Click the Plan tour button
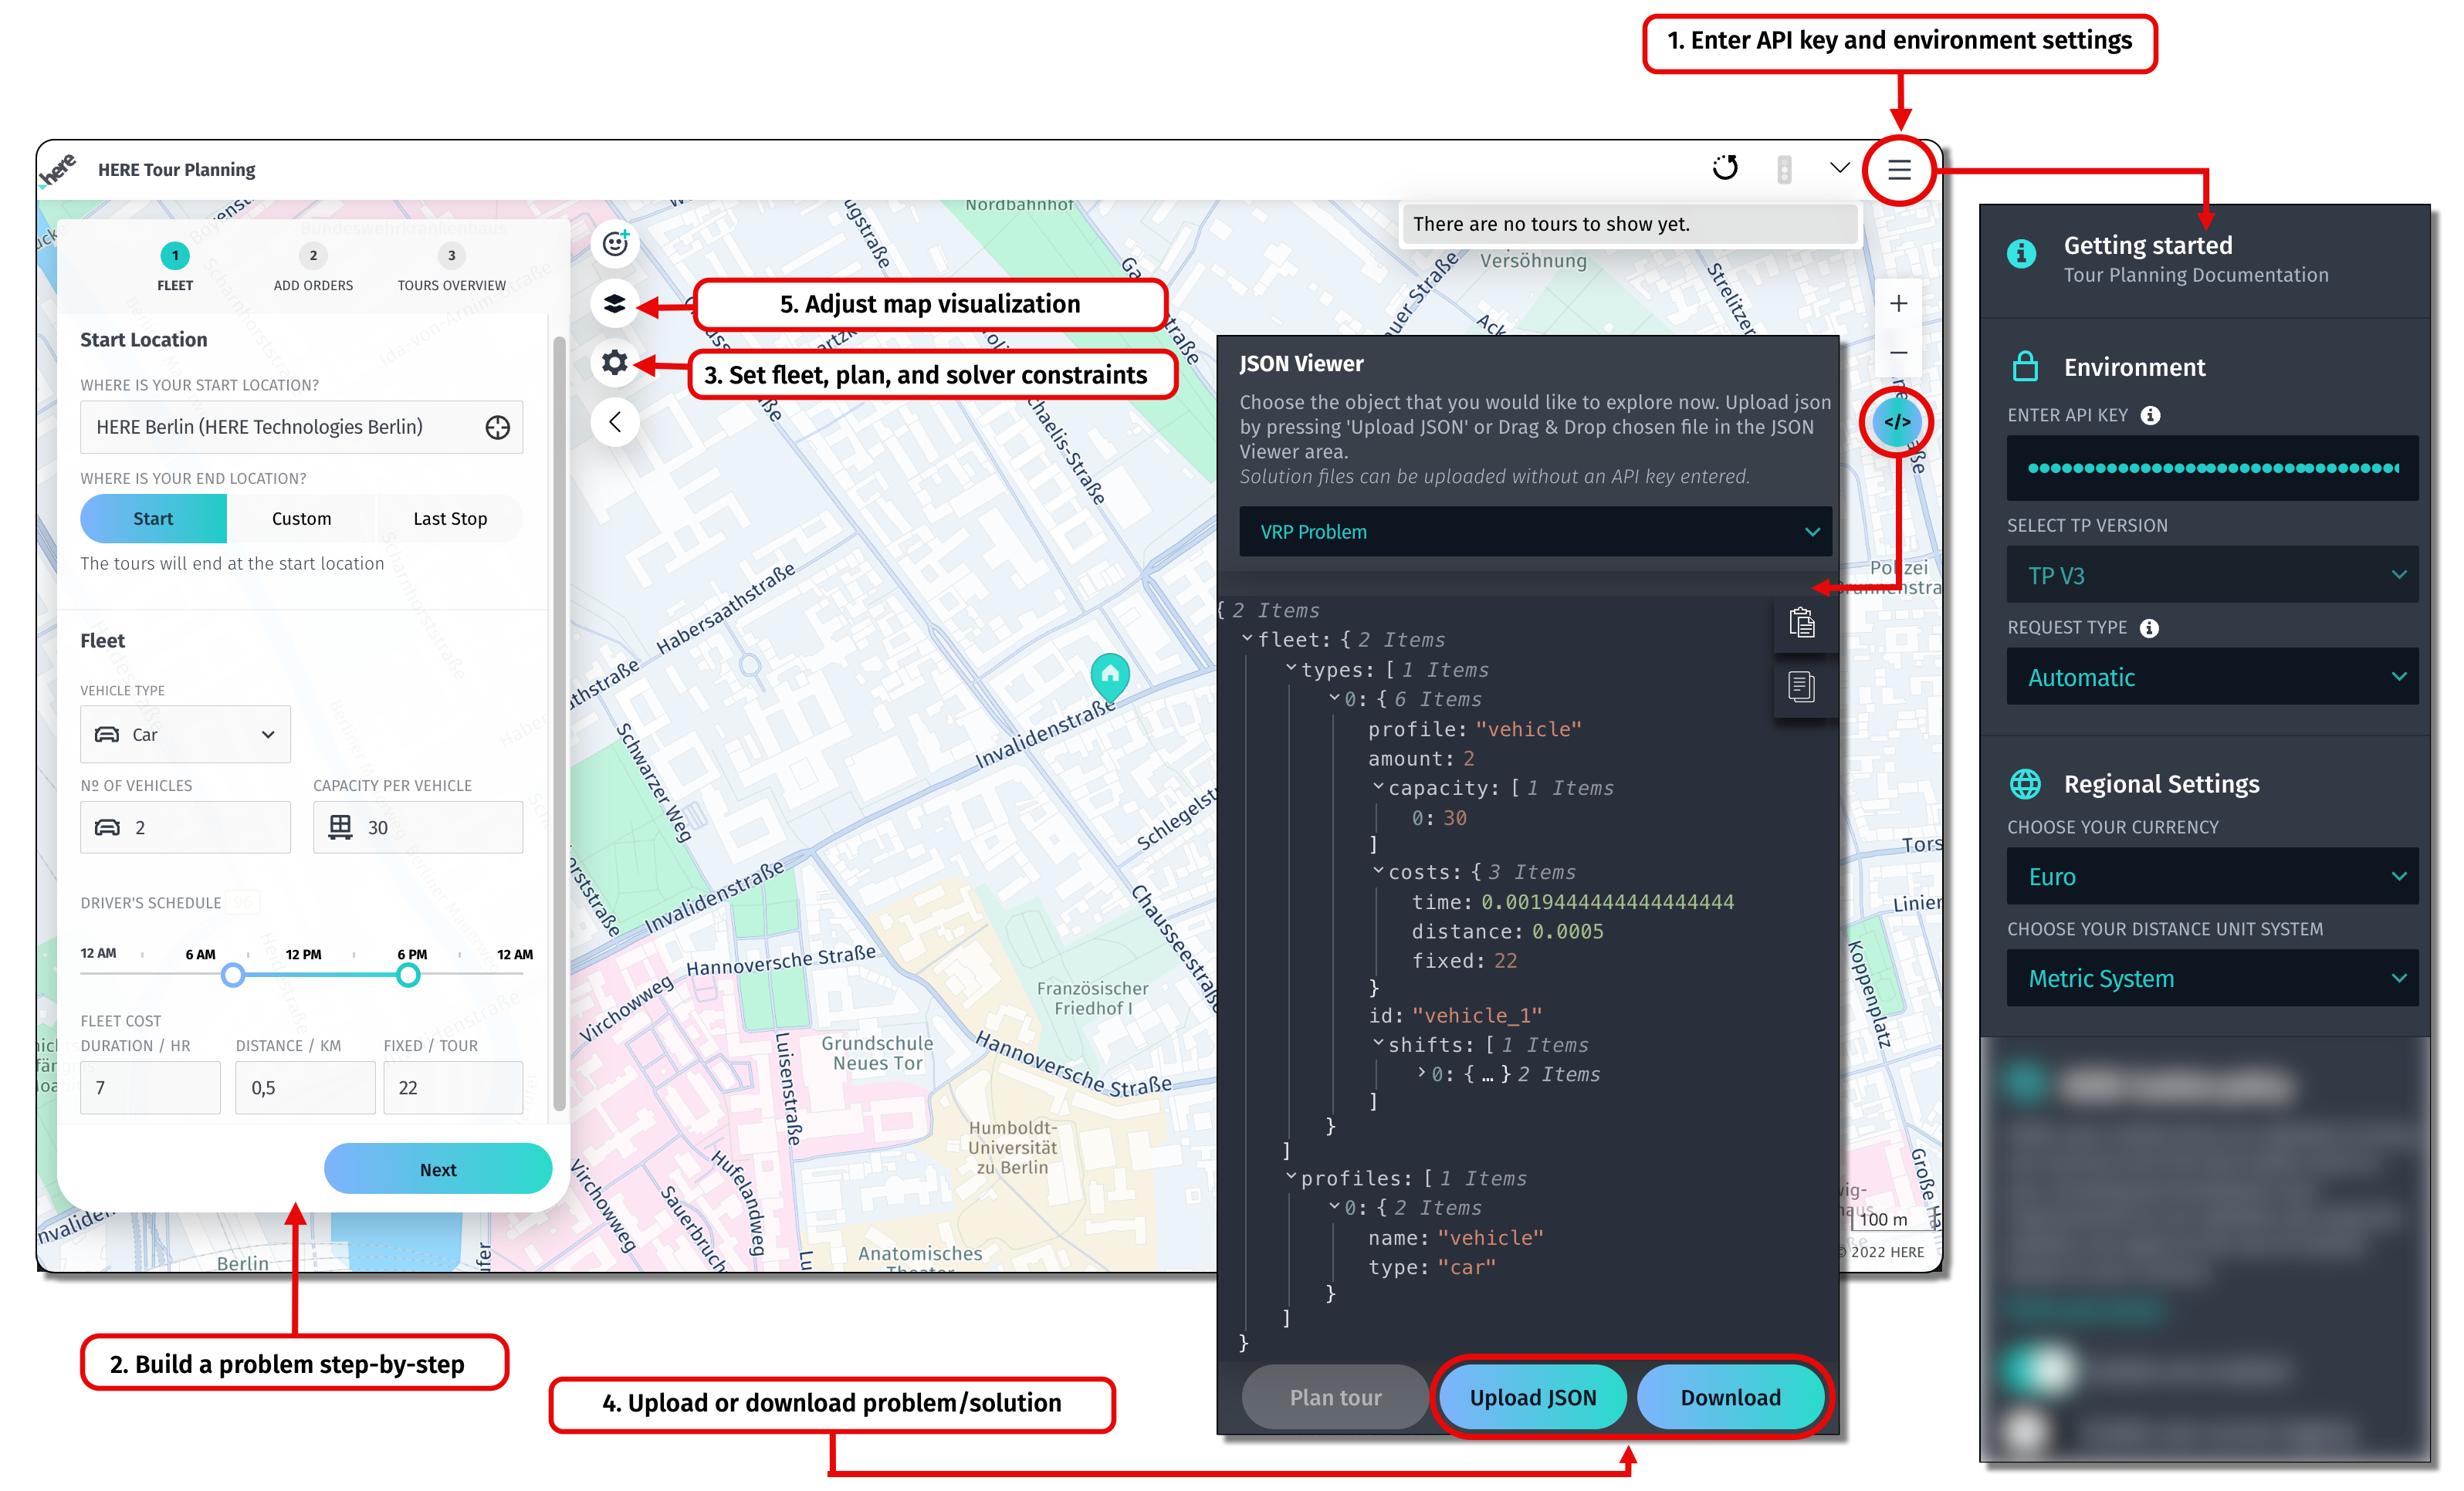 [x=1335, y=1398]
